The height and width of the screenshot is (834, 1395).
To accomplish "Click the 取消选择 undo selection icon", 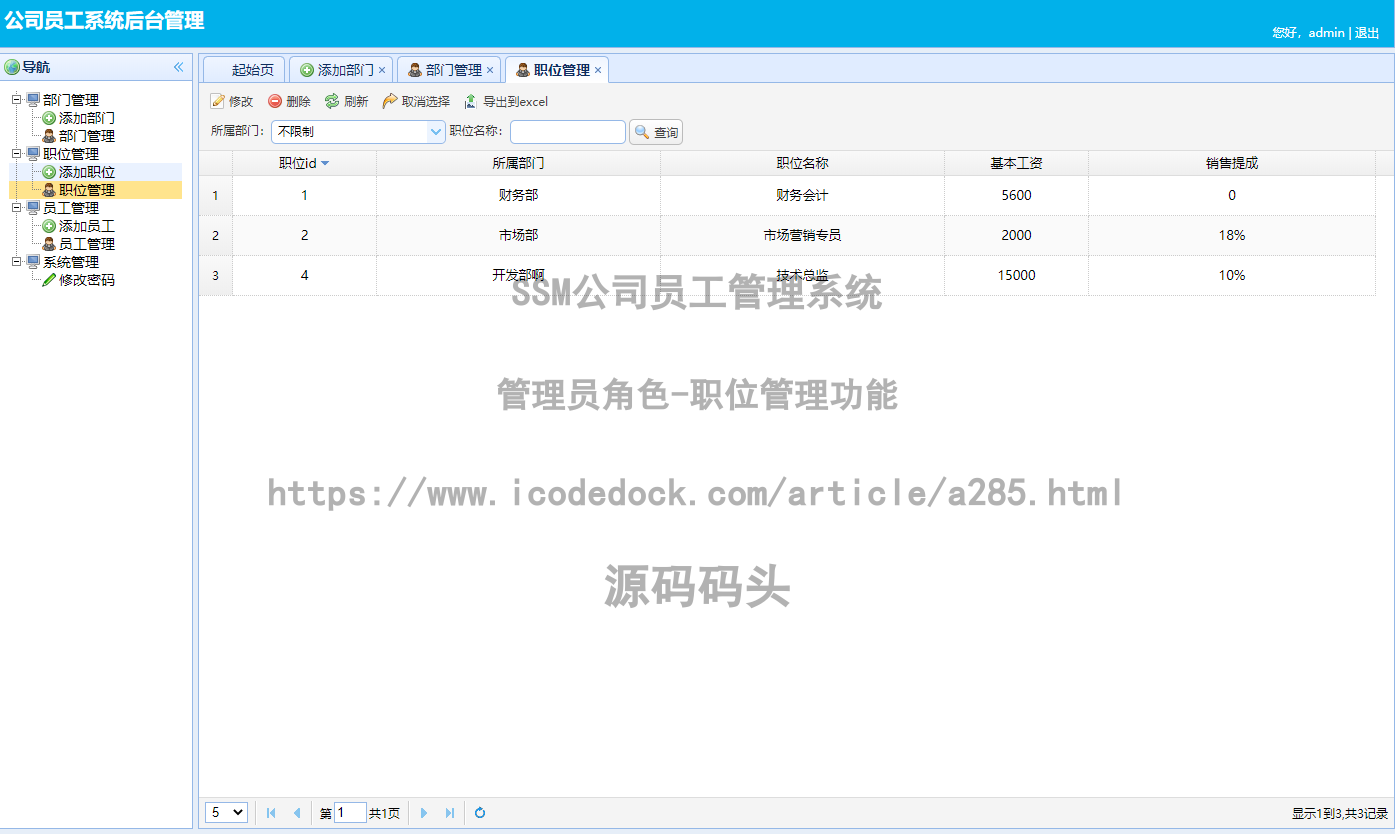I will point(390,102).
